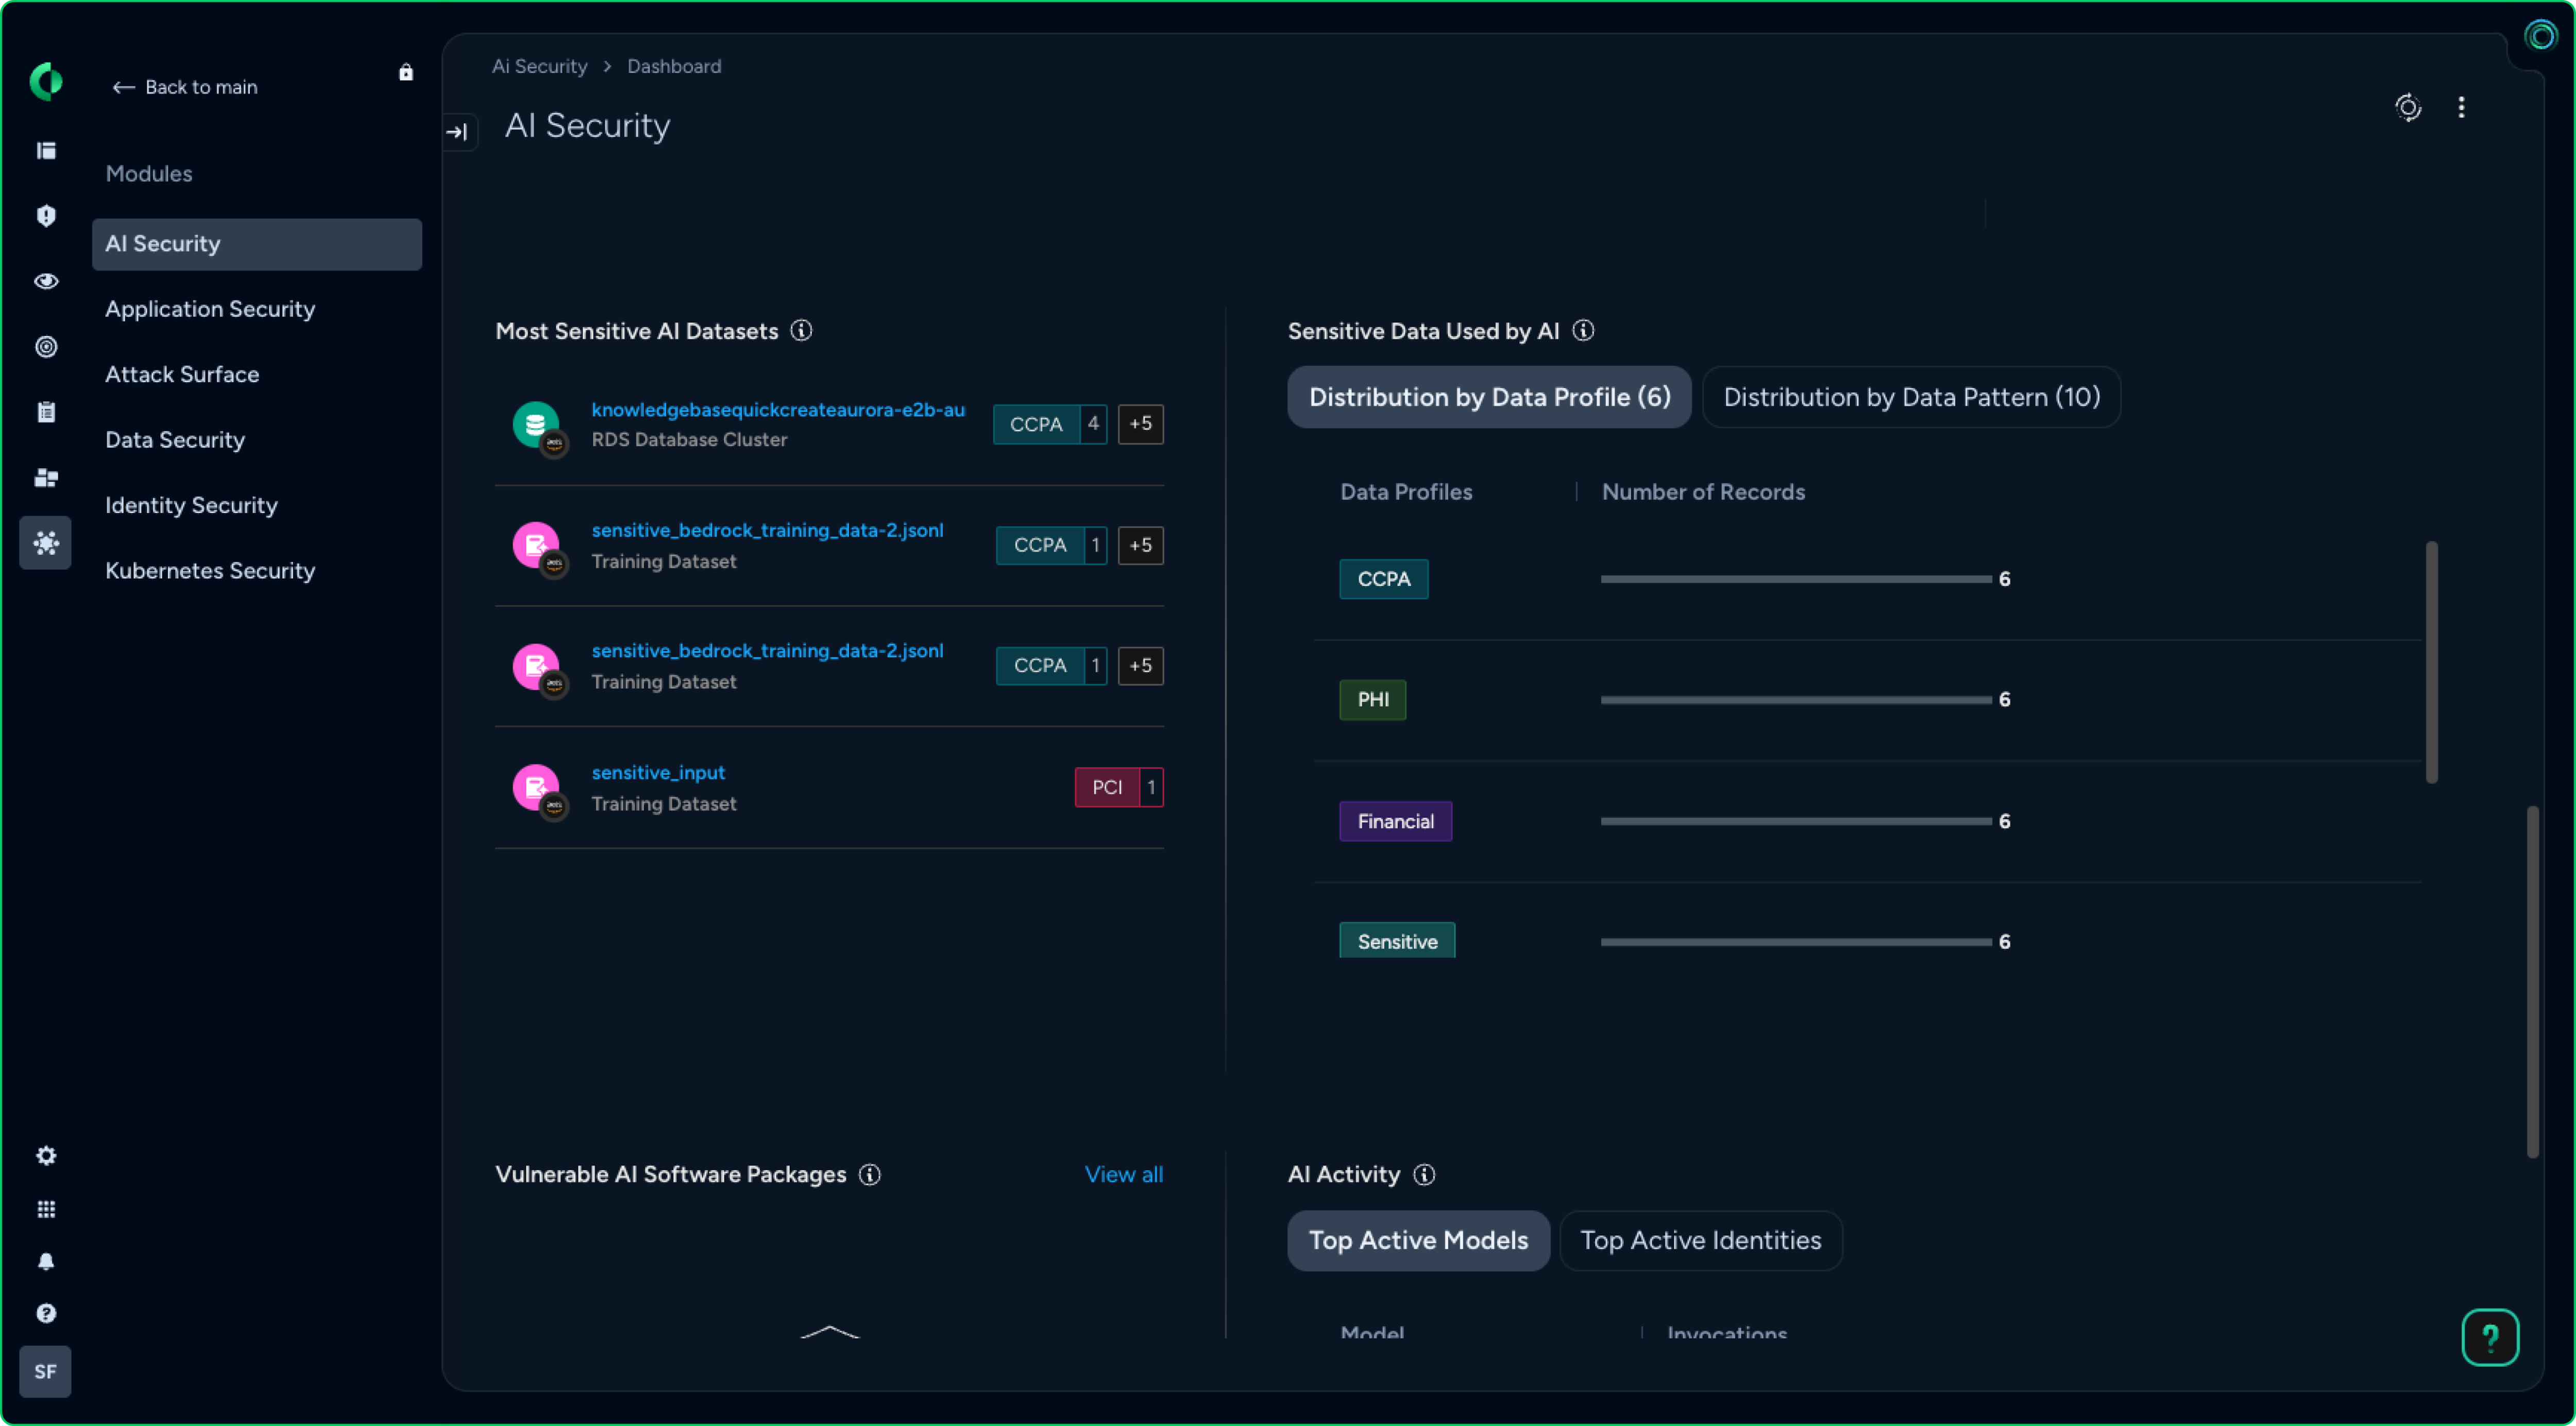The height and width of the screenshot is (1426, 2576).
Task: Open the settings gear icon
Action: pyautogui.click(x=46, y=1156)
